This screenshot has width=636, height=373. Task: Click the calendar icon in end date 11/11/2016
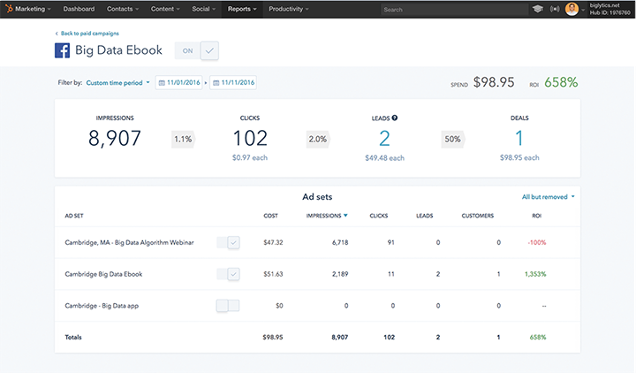pos(216,83)
